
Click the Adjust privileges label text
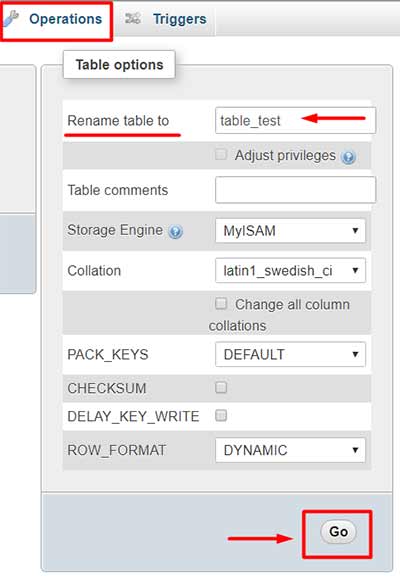point(285,155)
